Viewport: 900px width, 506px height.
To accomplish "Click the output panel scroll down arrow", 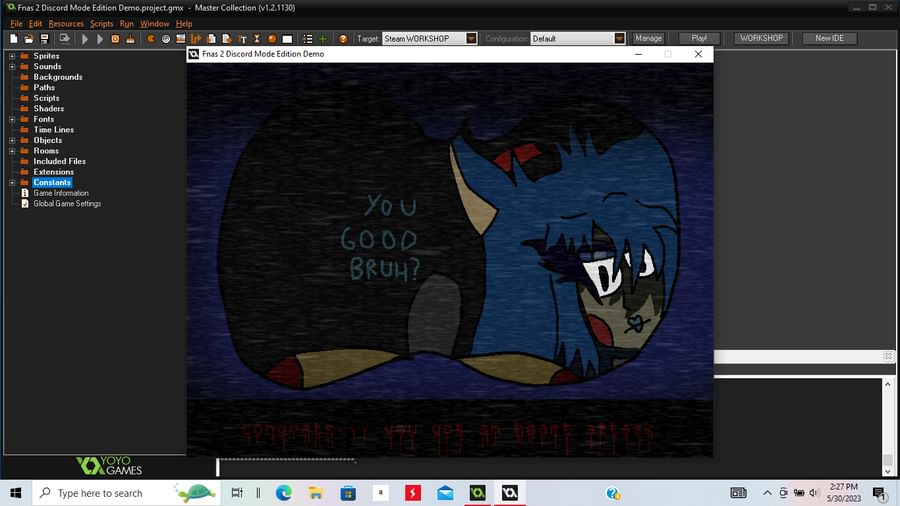I will (888, 471).
